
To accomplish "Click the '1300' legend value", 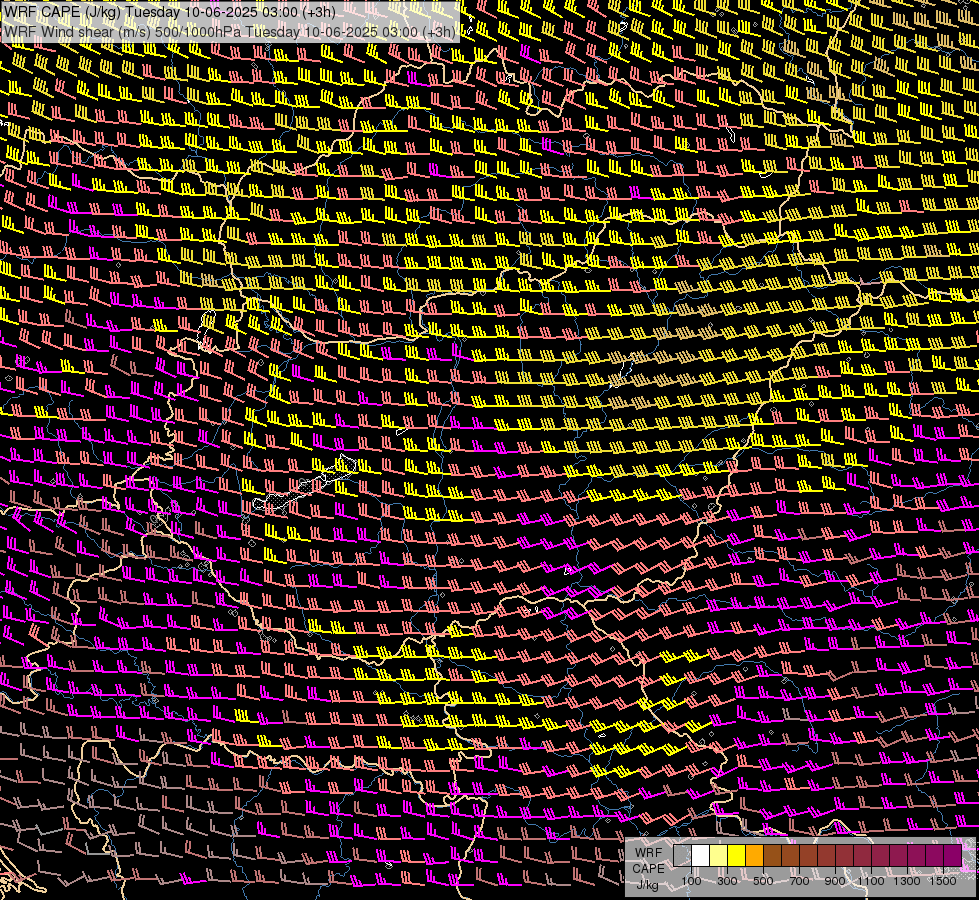I will tap(907, 881).
